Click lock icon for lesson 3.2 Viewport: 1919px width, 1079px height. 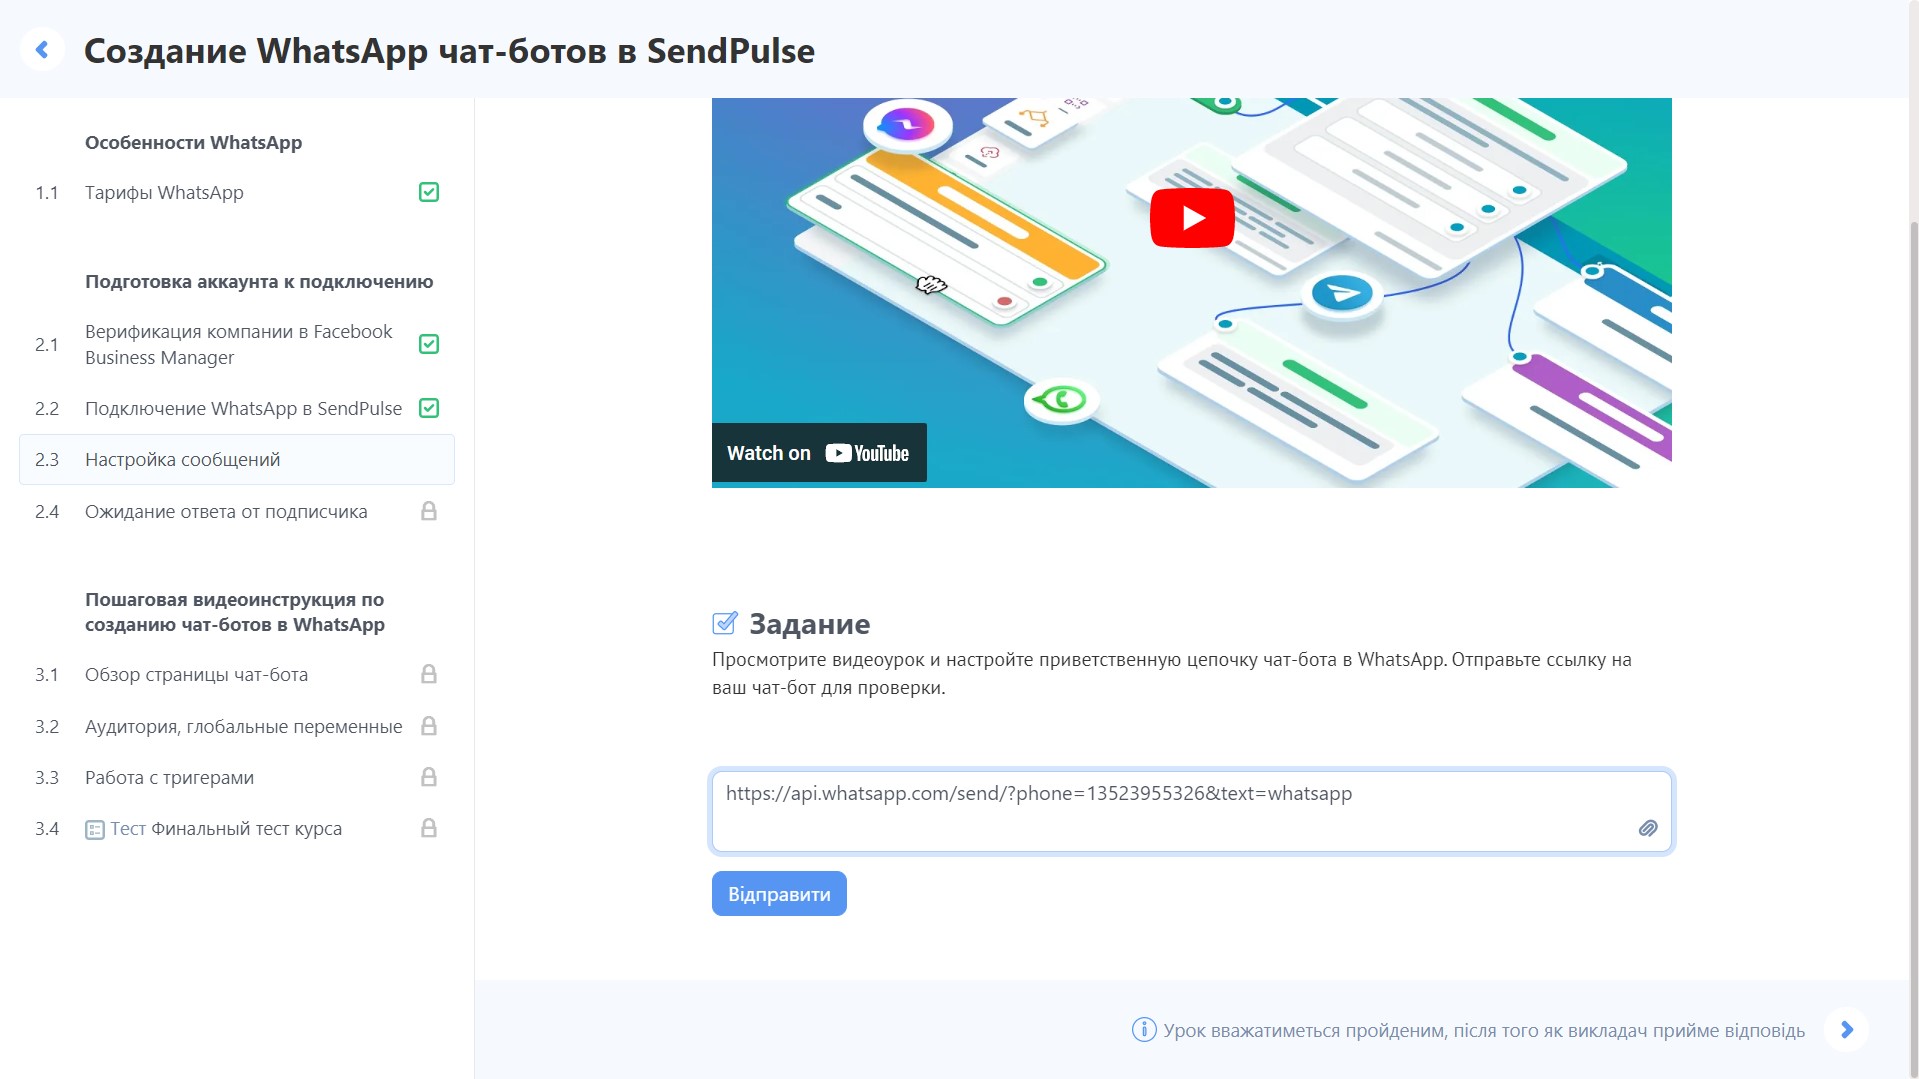click(429, 726)
